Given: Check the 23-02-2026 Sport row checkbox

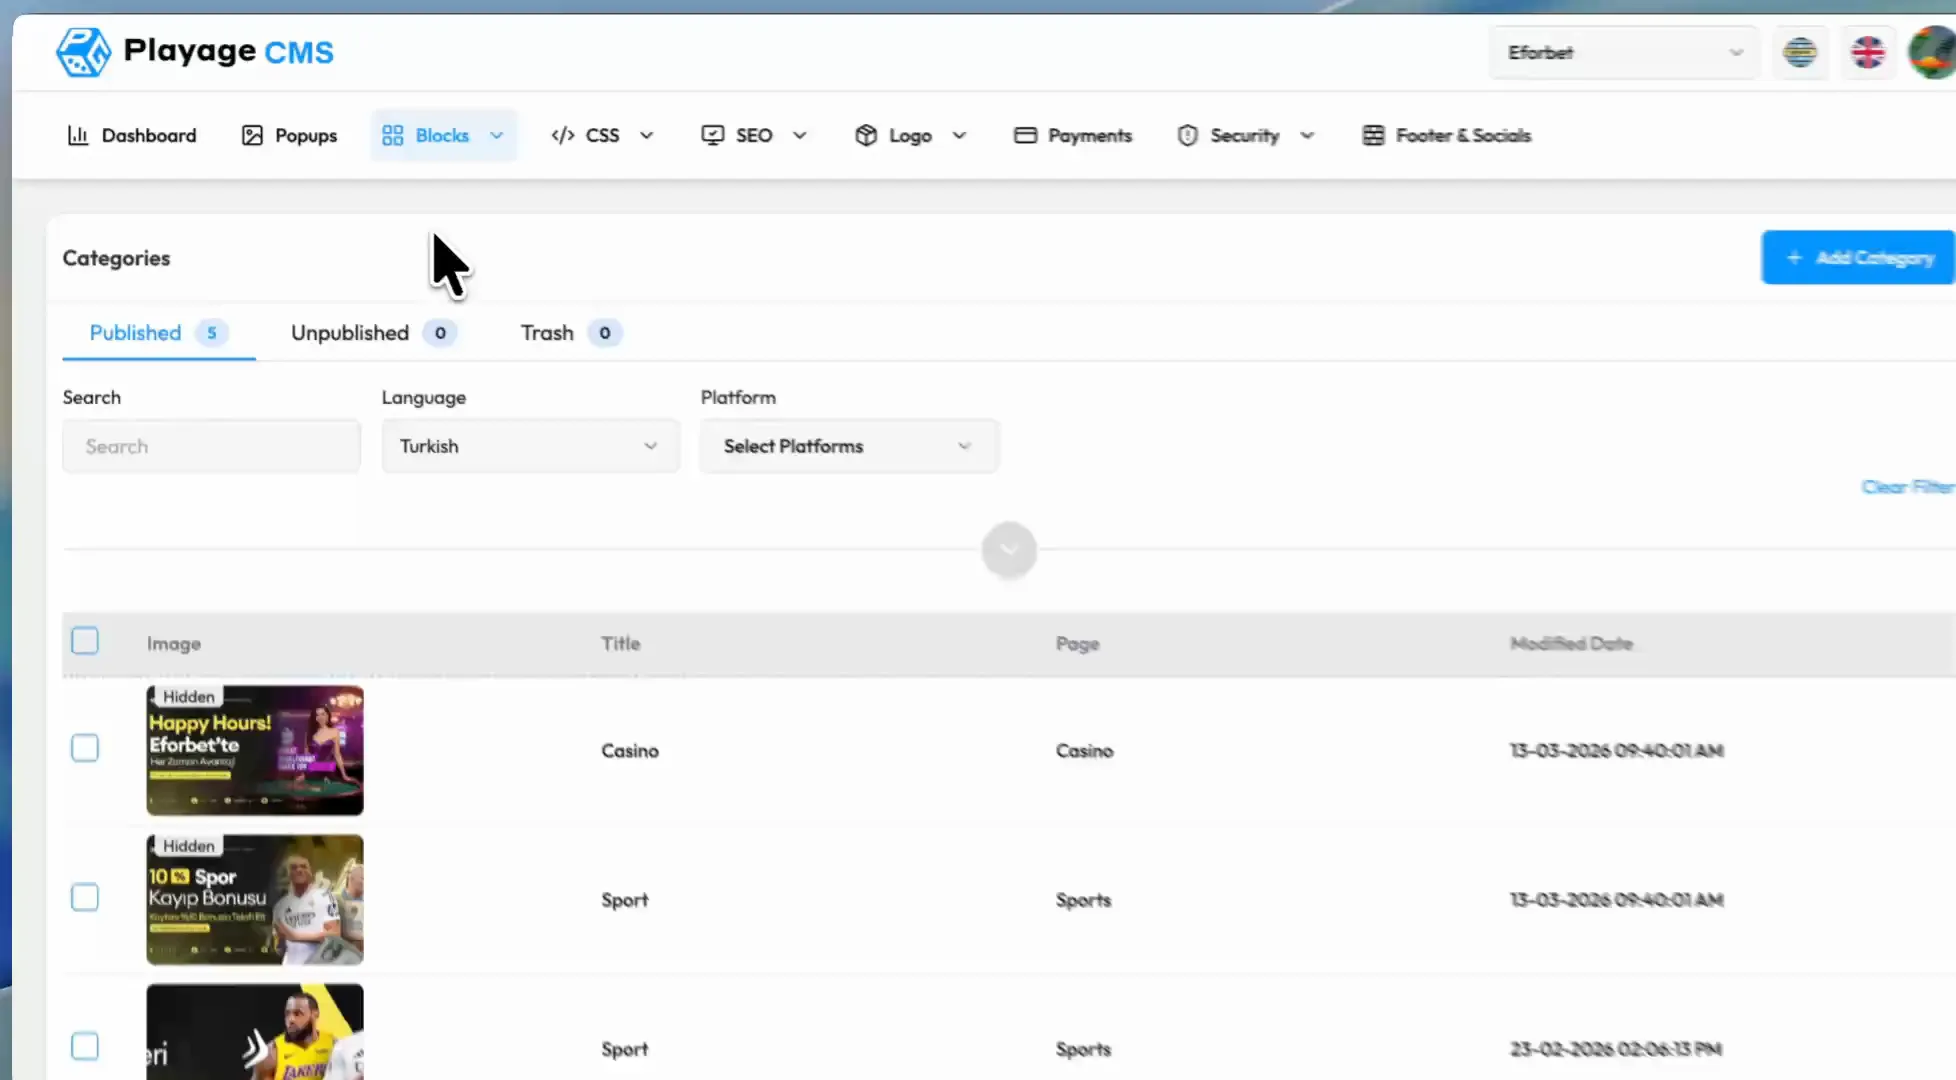Looking at the screenshot, I should pos(85,1046).
